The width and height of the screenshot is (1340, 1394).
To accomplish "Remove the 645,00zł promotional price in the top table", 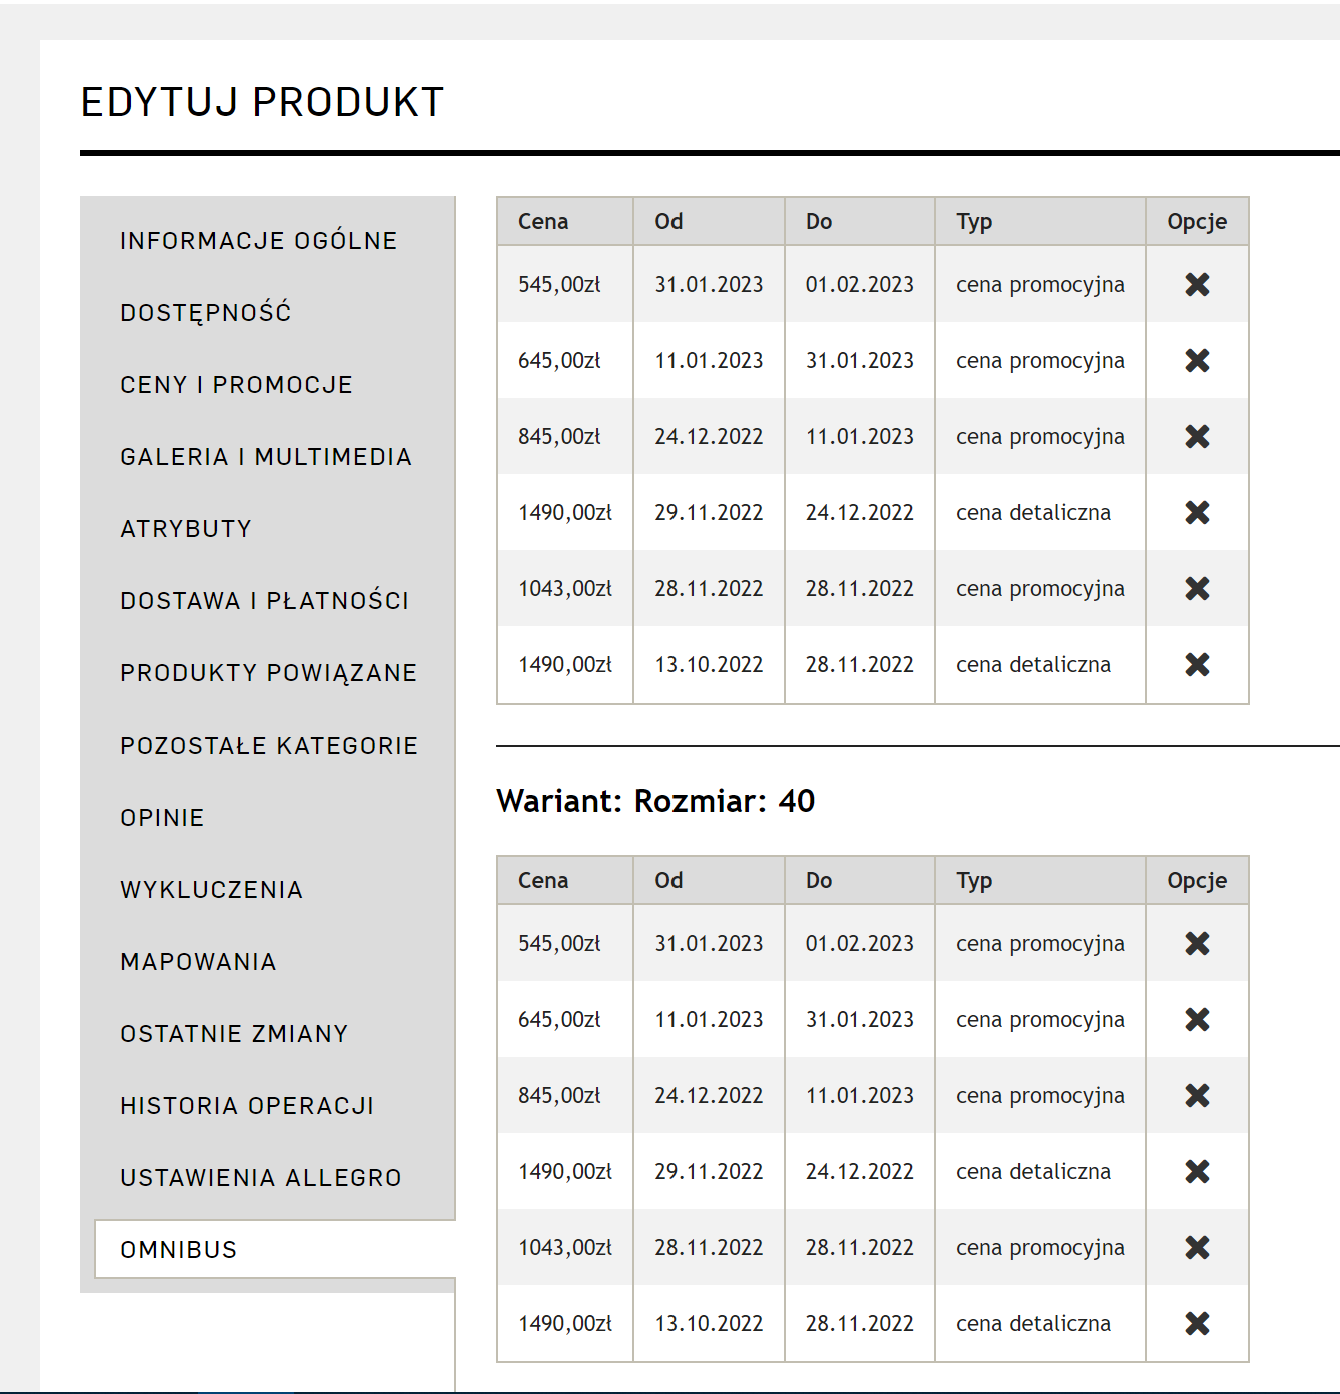I will click(x=1197, y=361).
